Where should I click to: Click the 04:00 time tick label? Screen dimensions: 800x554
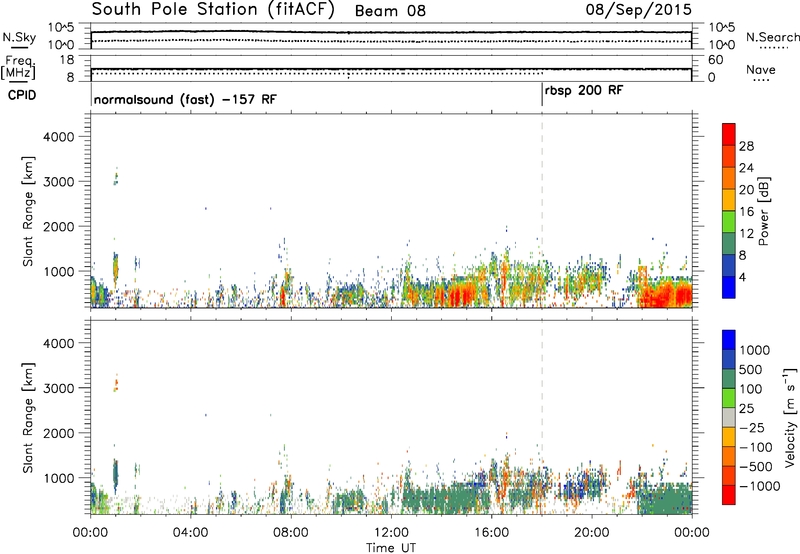190,533
